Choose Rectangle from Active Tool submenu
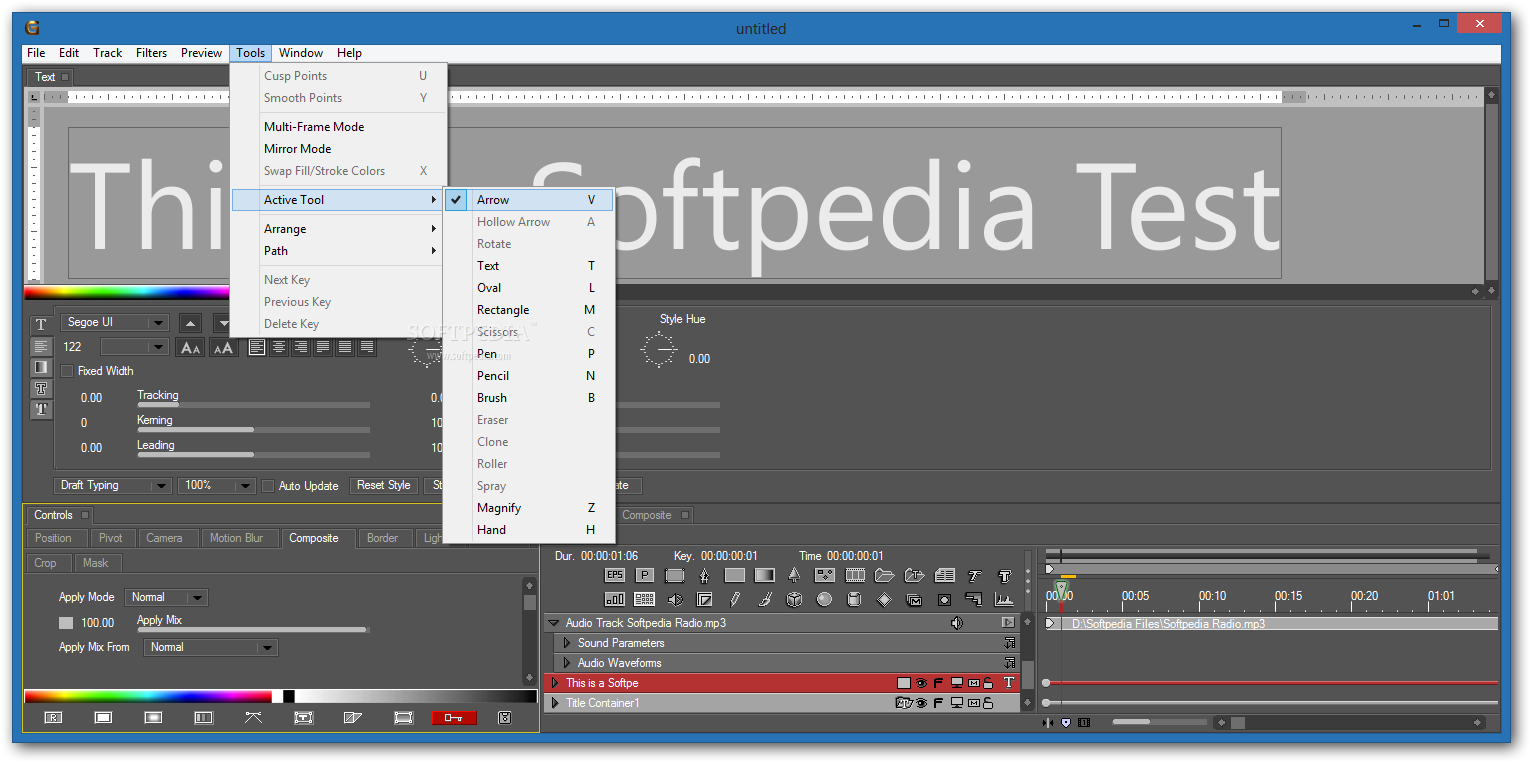Viewport: 1531px width, 763px height. click(528, 310)
